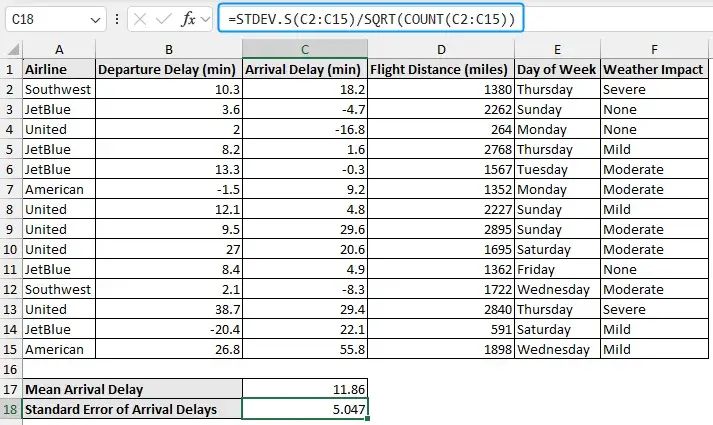Image resolution: width=713 pixels, height=425 pixels.
Task: Select arrival delay -16.8 cell
Action: click(x=305, y=129)
